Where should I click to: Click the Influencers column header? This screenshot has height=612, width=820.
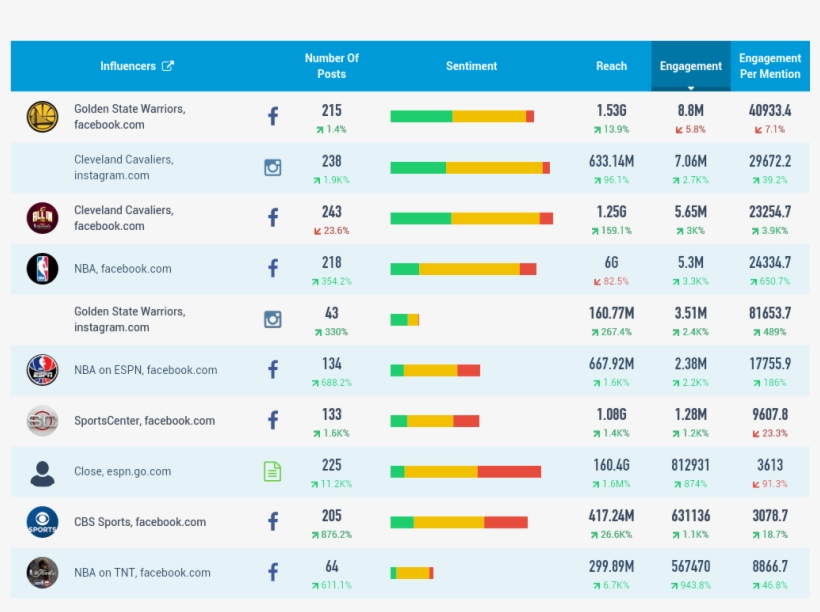tap(128, 66)
